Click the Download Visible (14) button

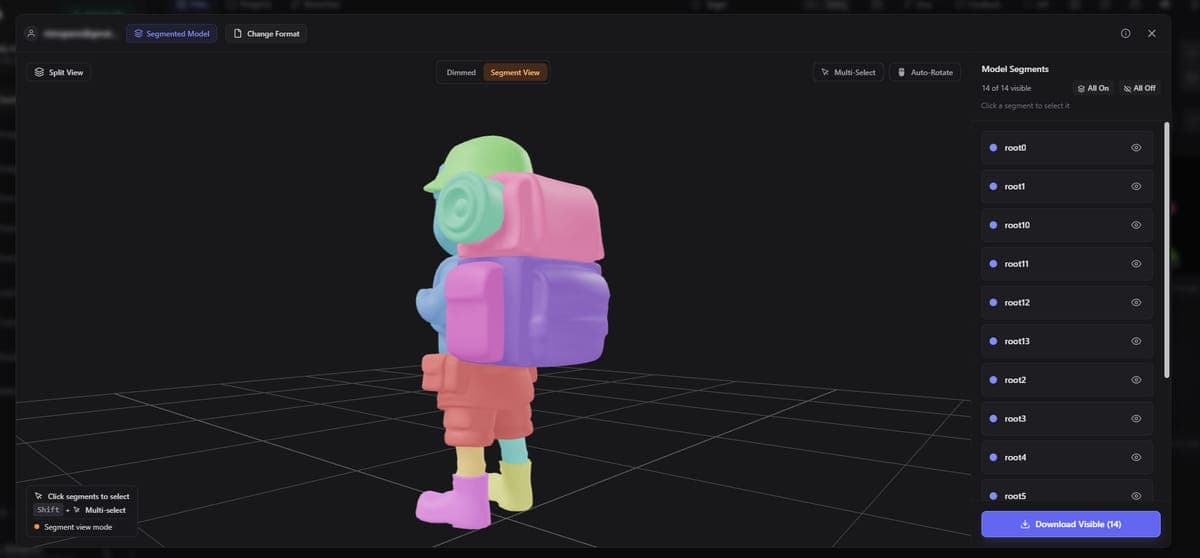(1071, 524)
